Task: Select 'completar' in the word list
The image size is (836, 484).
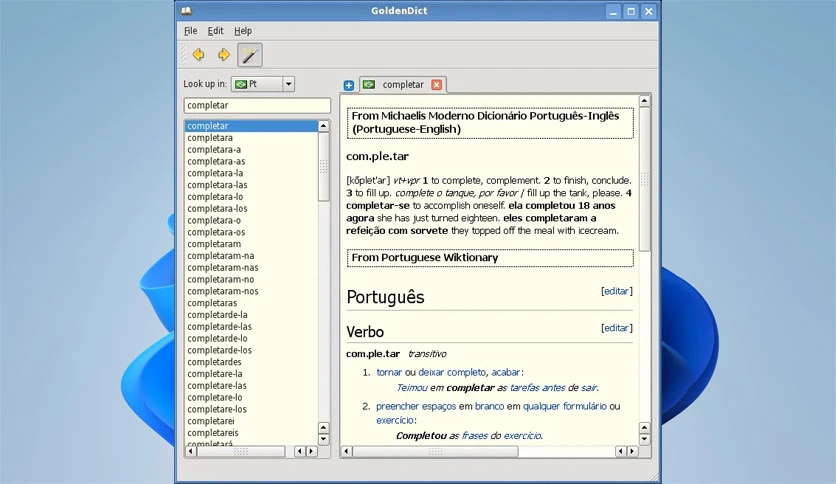Action: 251,126
